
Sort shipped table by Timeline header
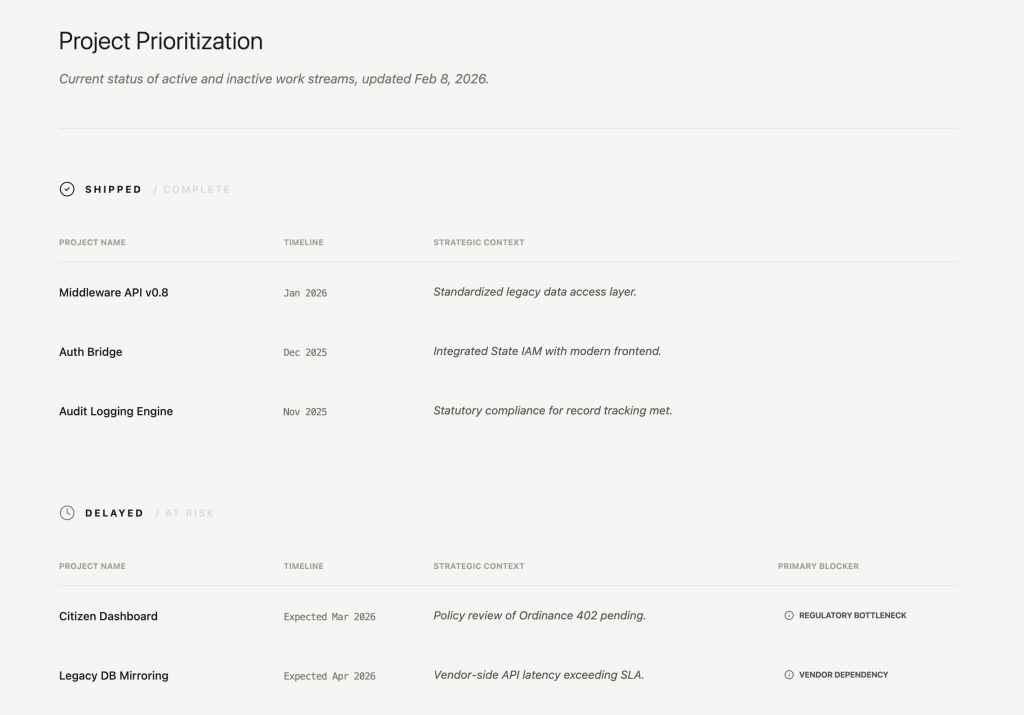point(303,243)
